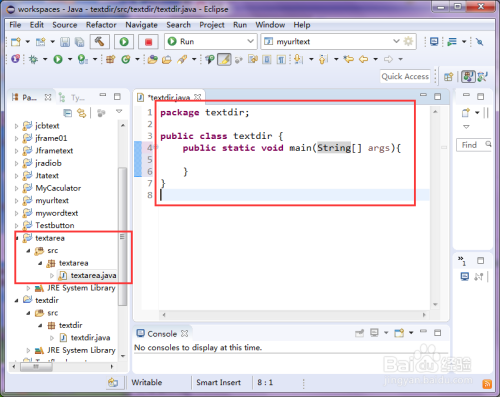This screenshot has height=397, width=500.
Task: Toggle Mark Occurrences highlighter icon
Action: coord(224,59)
